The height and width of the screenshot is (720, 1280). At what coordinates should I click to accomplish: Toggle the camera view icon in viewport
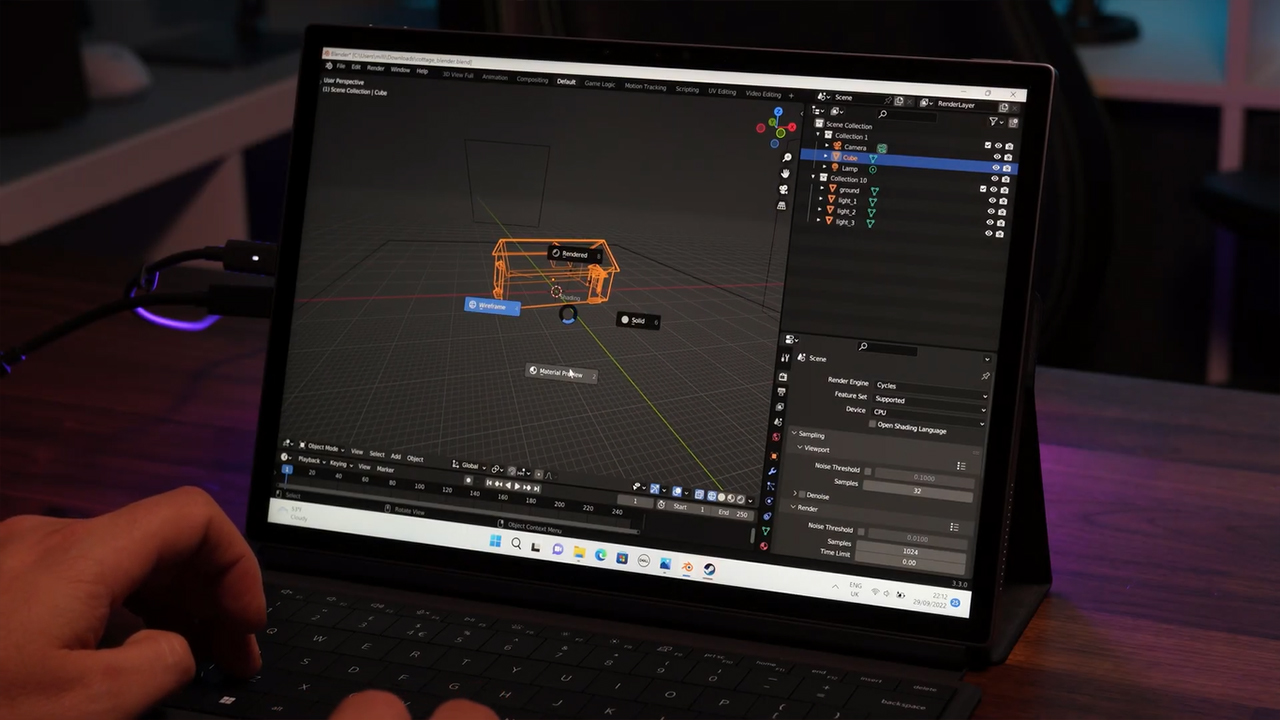coord(782,189)
